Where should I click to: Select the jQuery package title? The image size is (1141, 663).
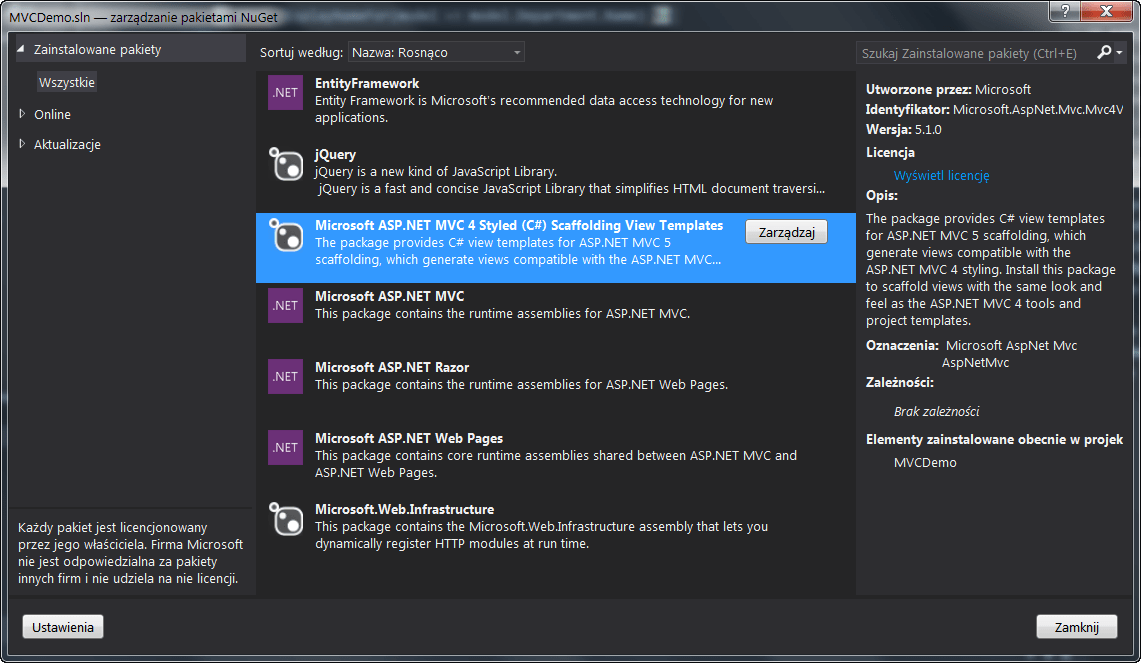335,154
